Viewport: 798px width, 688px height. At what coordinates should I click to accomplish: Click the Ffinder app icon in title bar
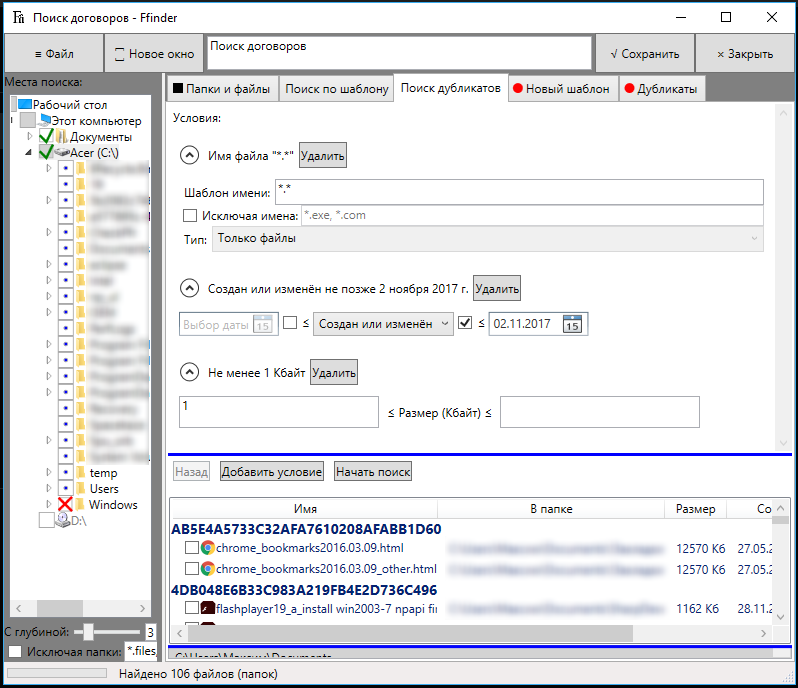[19, 18]
